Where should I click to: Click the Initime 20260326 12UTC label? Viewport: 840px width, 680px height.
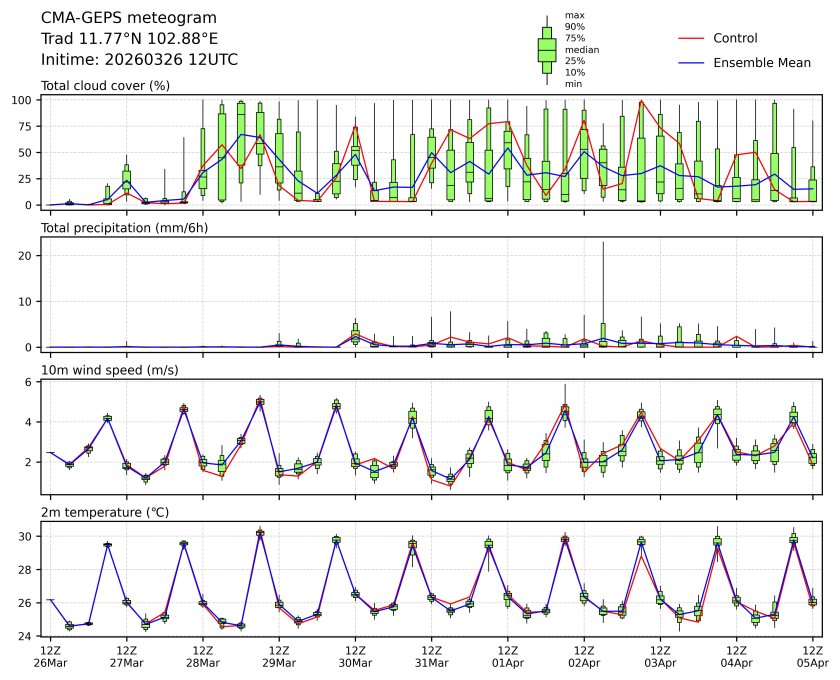(x=139, y=59)
